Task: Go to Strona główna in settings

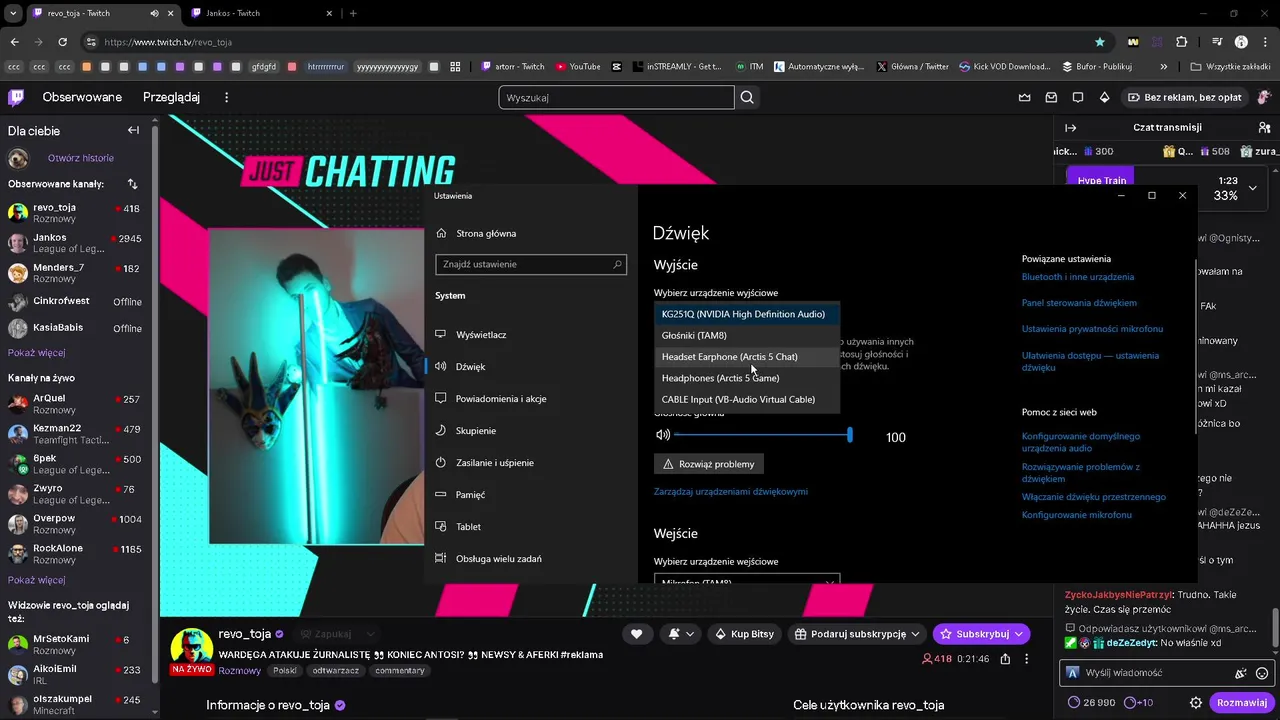Action: (x=486, y=233)
